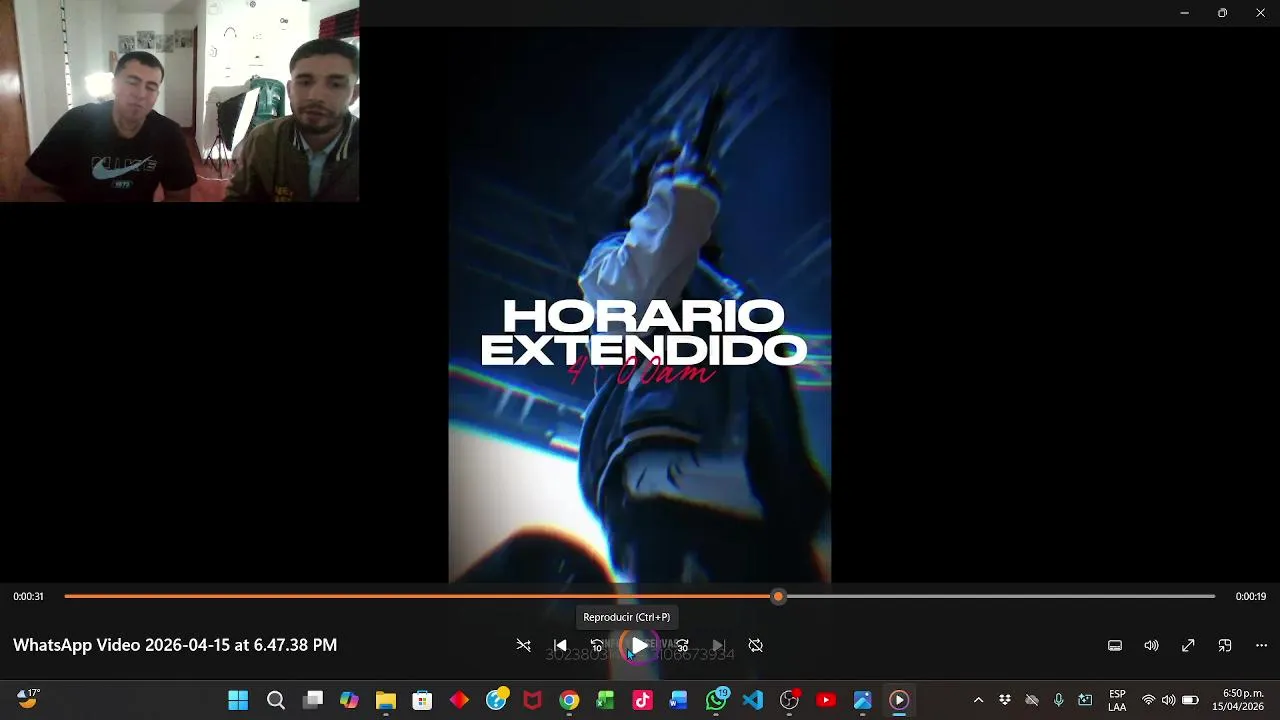This screenshot has height=720, width=1280.
Task: Open Windows Search from the taskbar
Action: 276,700
